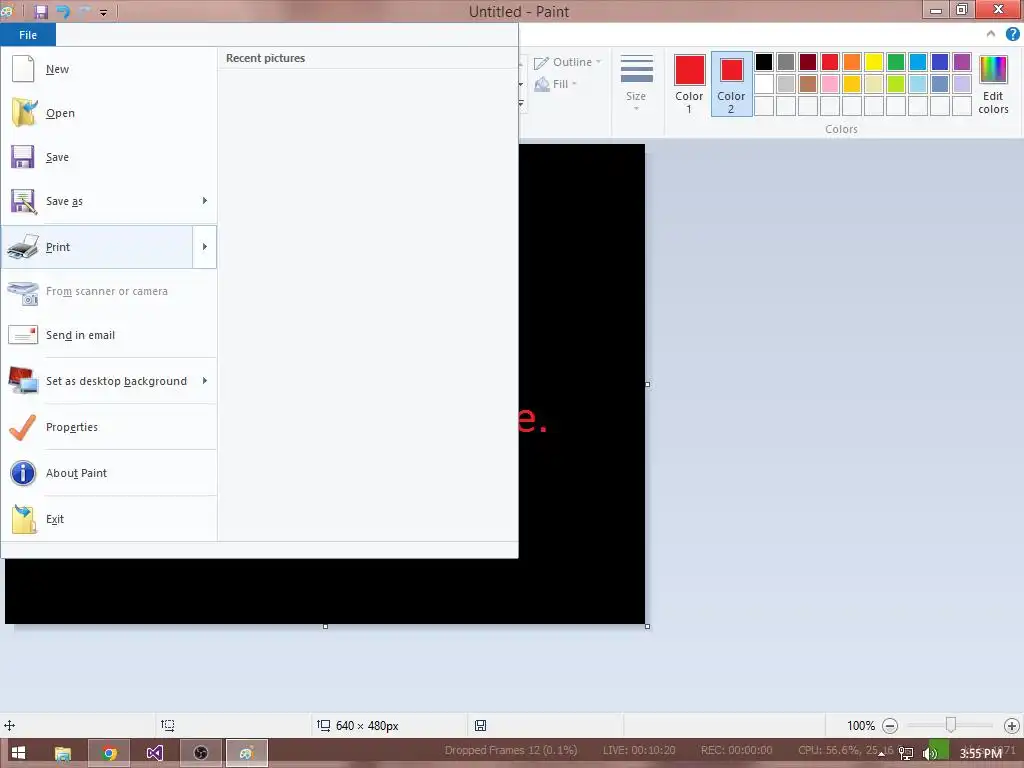1024x768 pixels.
Task: Click the volume speaker tray icon
Action: pyautogui.click(x=930, y=754)
